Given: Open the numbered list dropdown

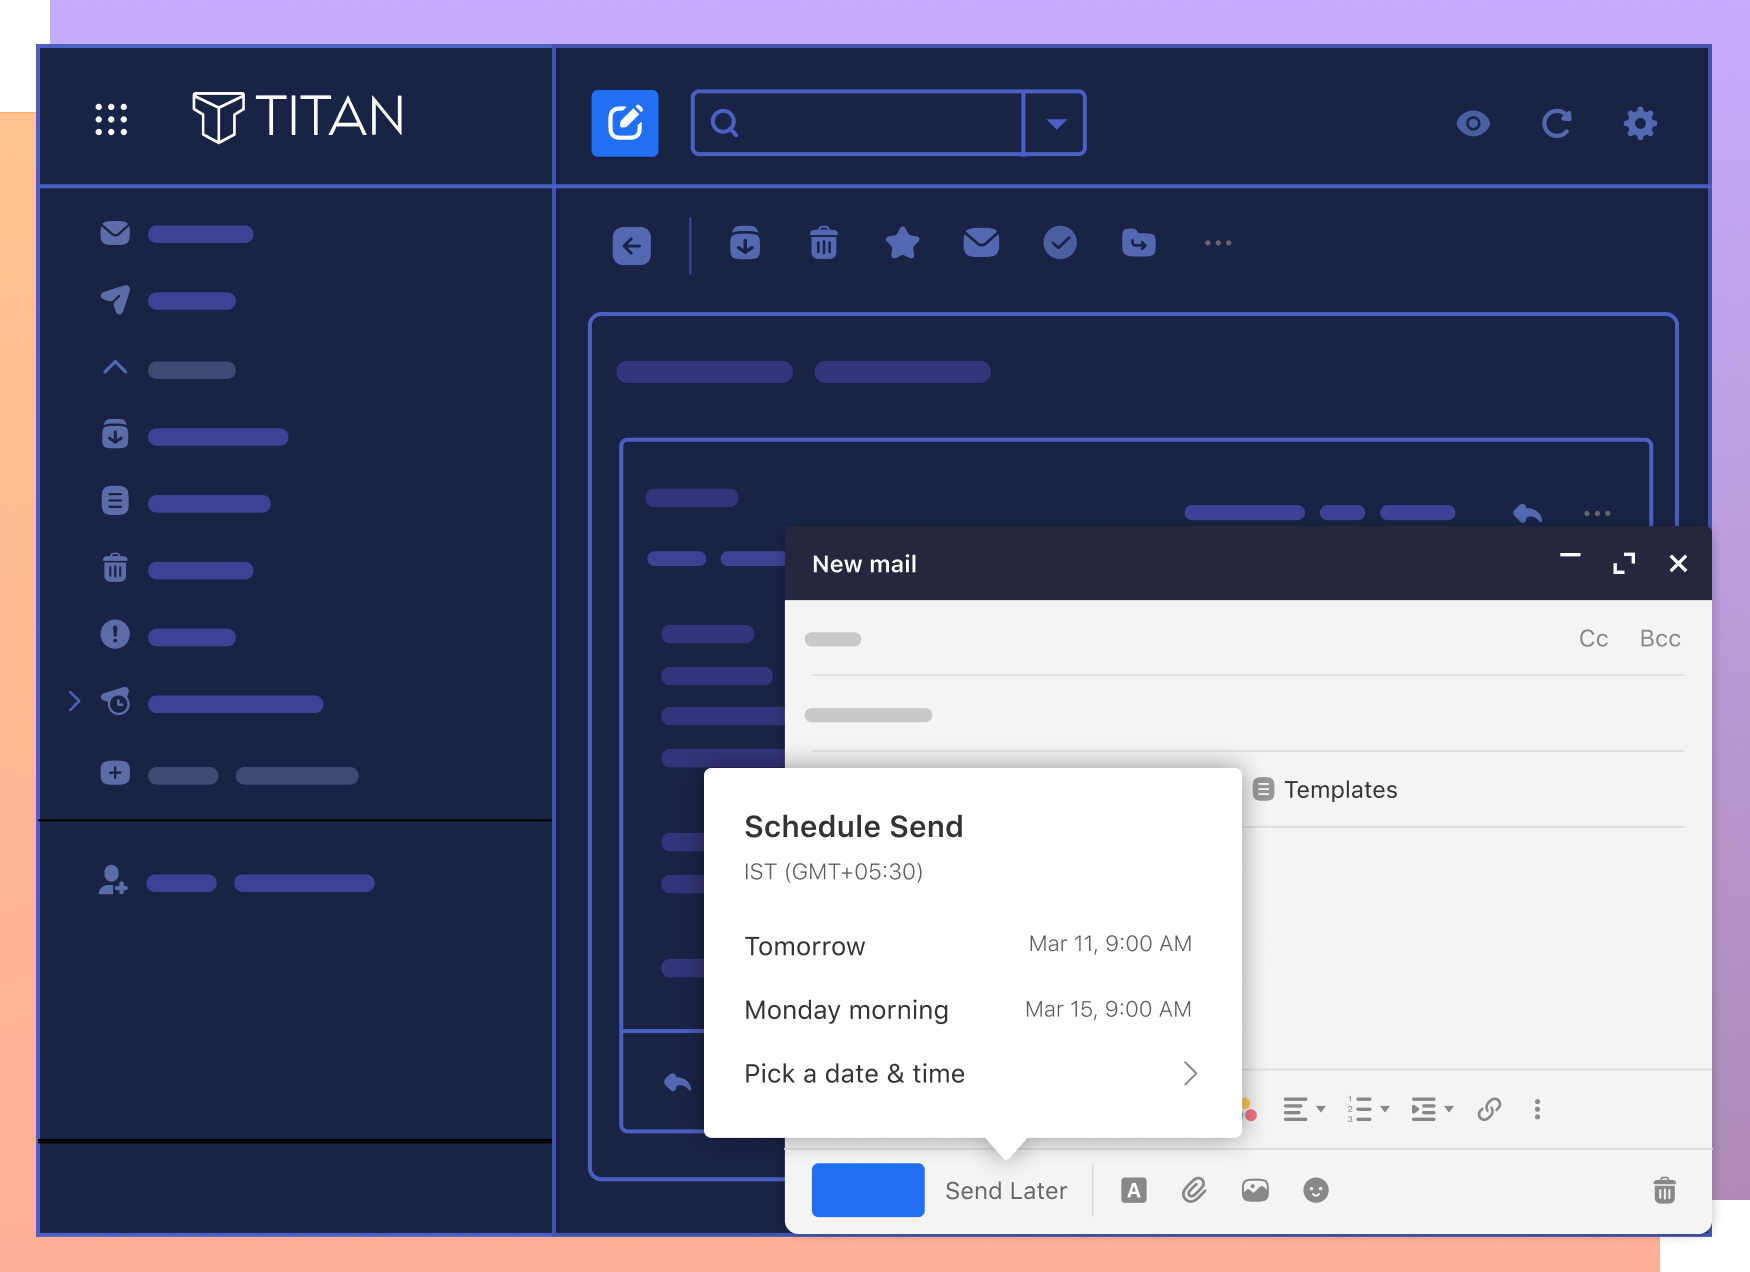Looking at the screenshot, I should 1367,1109.
